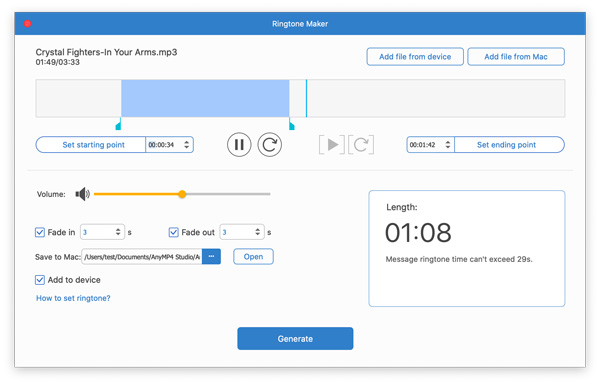
Task: Adjust the start time stepper arrows
Action: tap(186, 145)
